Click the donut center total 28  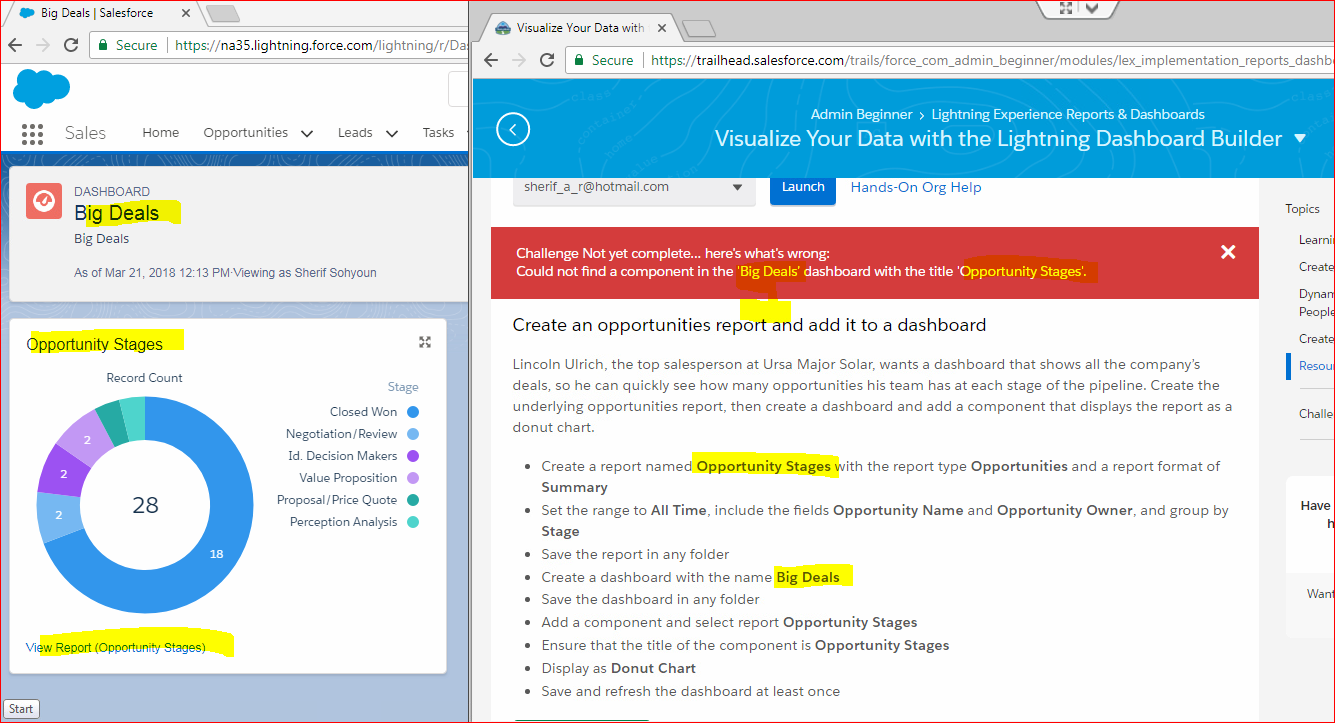[145, 505]
